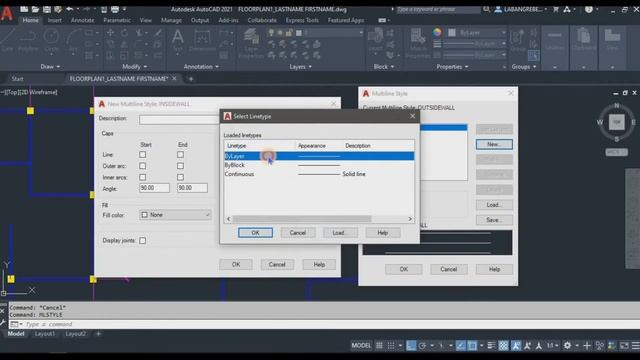Open the AutoCAD application menu logo
Viewport: 640px width, 360px height.
7,13
